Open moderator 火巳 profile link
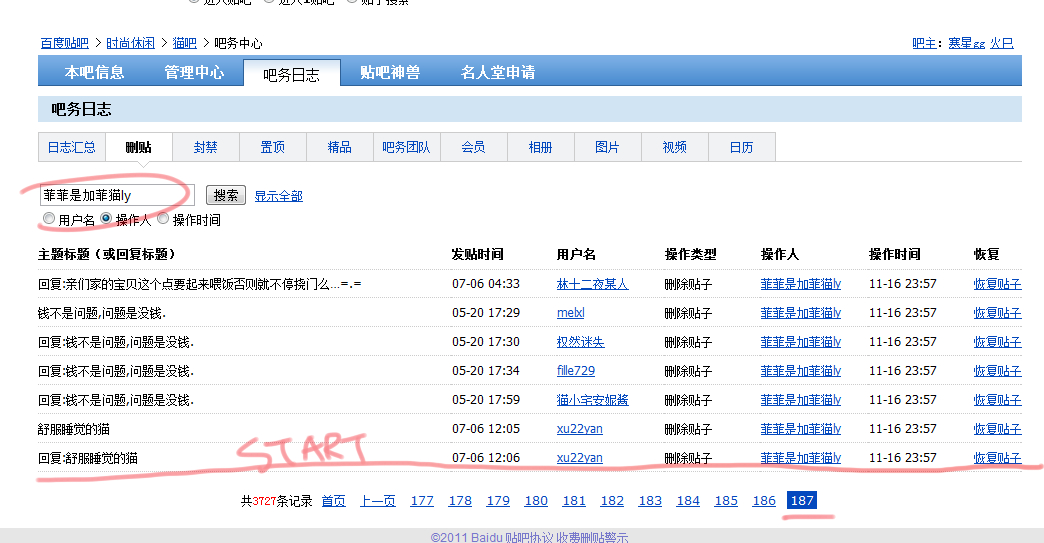 [x=1001, y=43]
